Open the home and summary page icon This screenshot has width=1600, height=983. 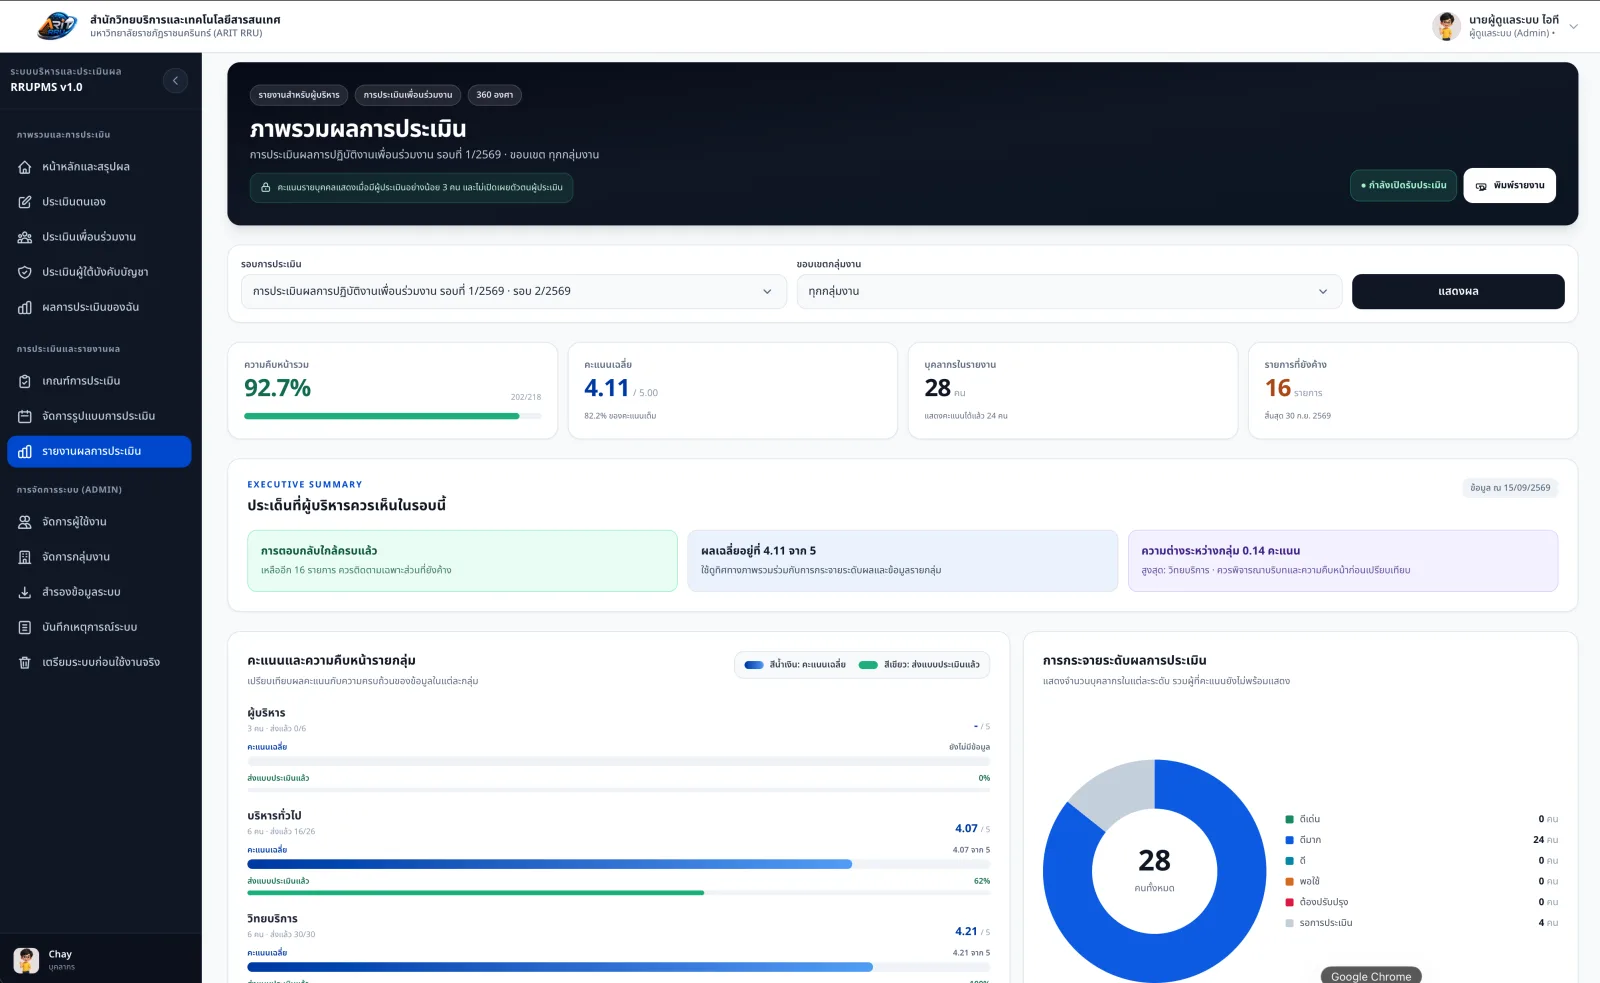point(25,167)
